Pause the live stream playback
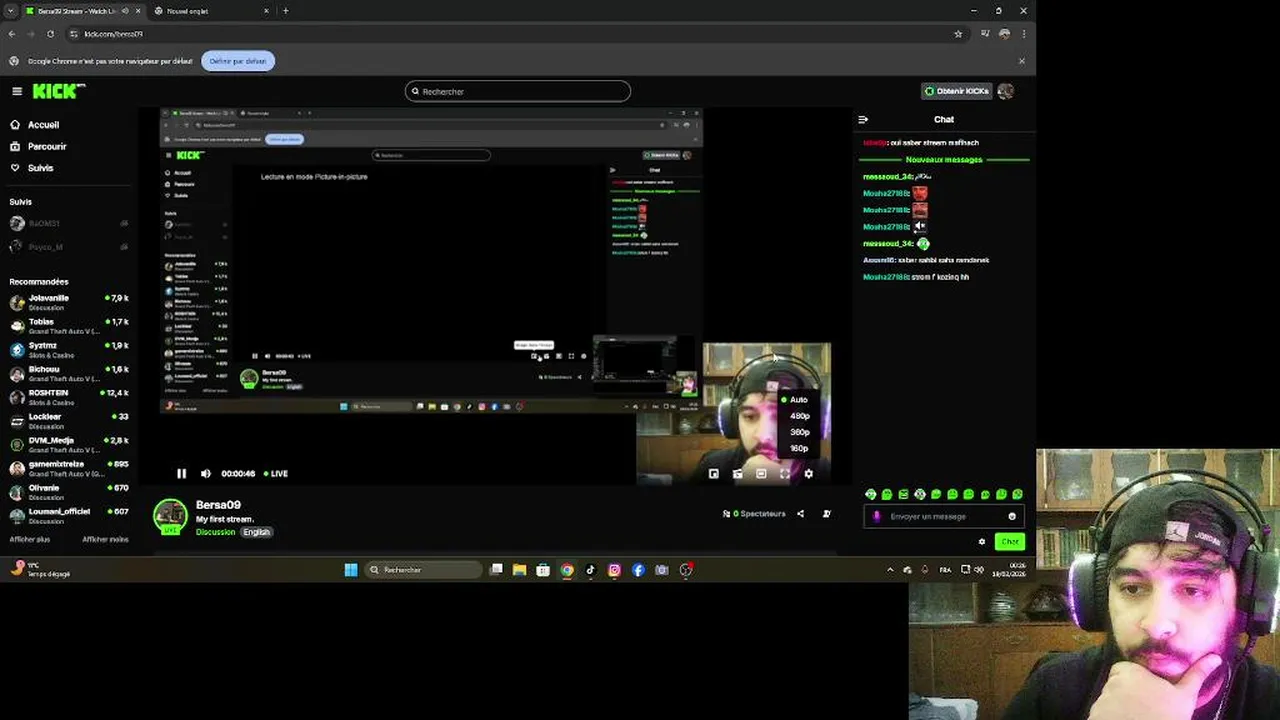Image resolution: width=1280 pixels, height=720 pixels. pyautogui.click(x=181, y=474)
